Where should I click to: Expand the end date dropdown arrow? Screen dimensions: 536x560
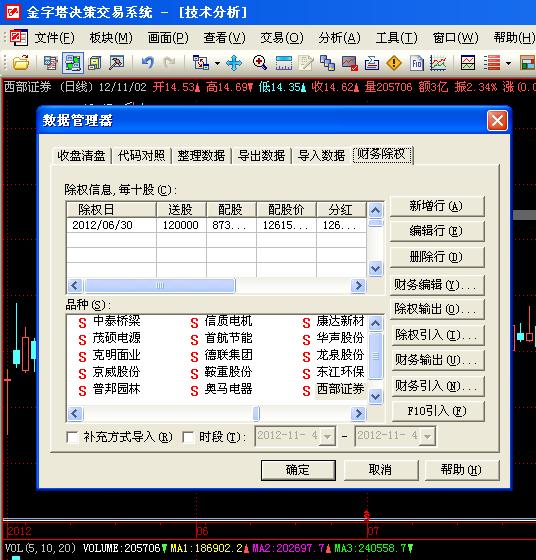[x=427, y=436]
